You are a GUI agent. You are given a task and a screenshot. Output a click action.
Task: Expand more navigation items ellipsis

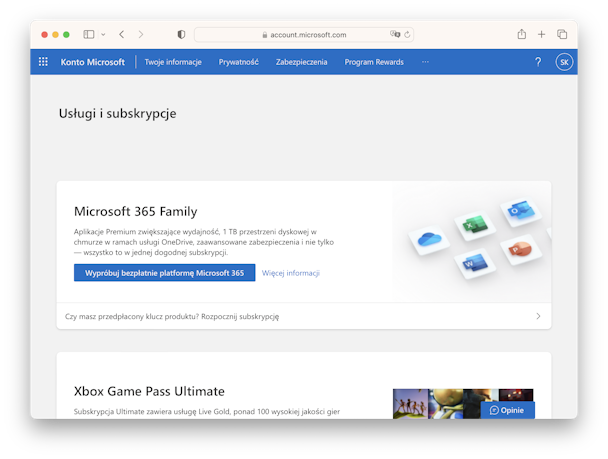coord(425,62)
